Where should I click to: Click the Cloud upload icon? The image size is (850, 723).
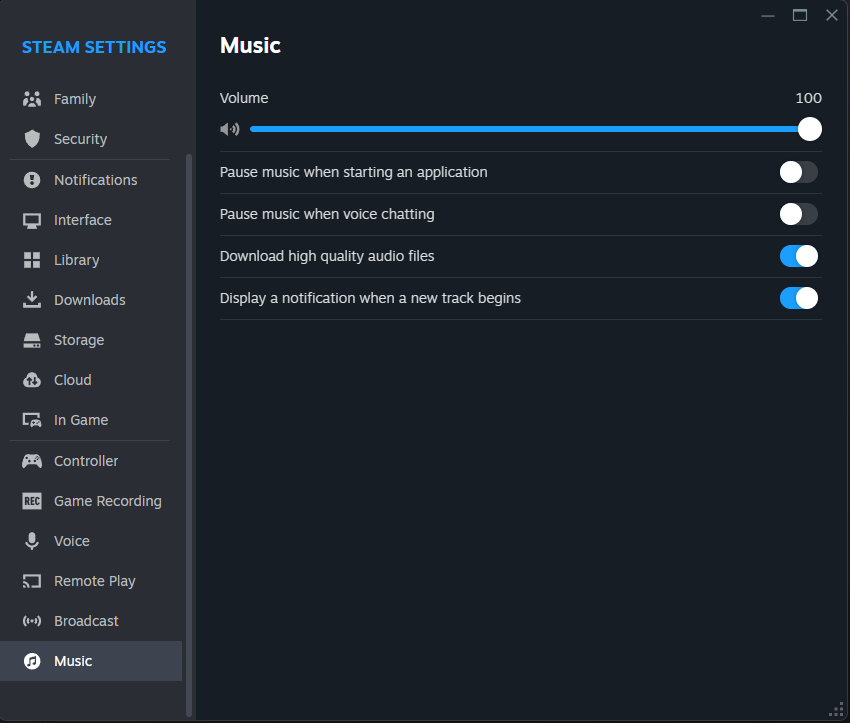coord(32,380)
